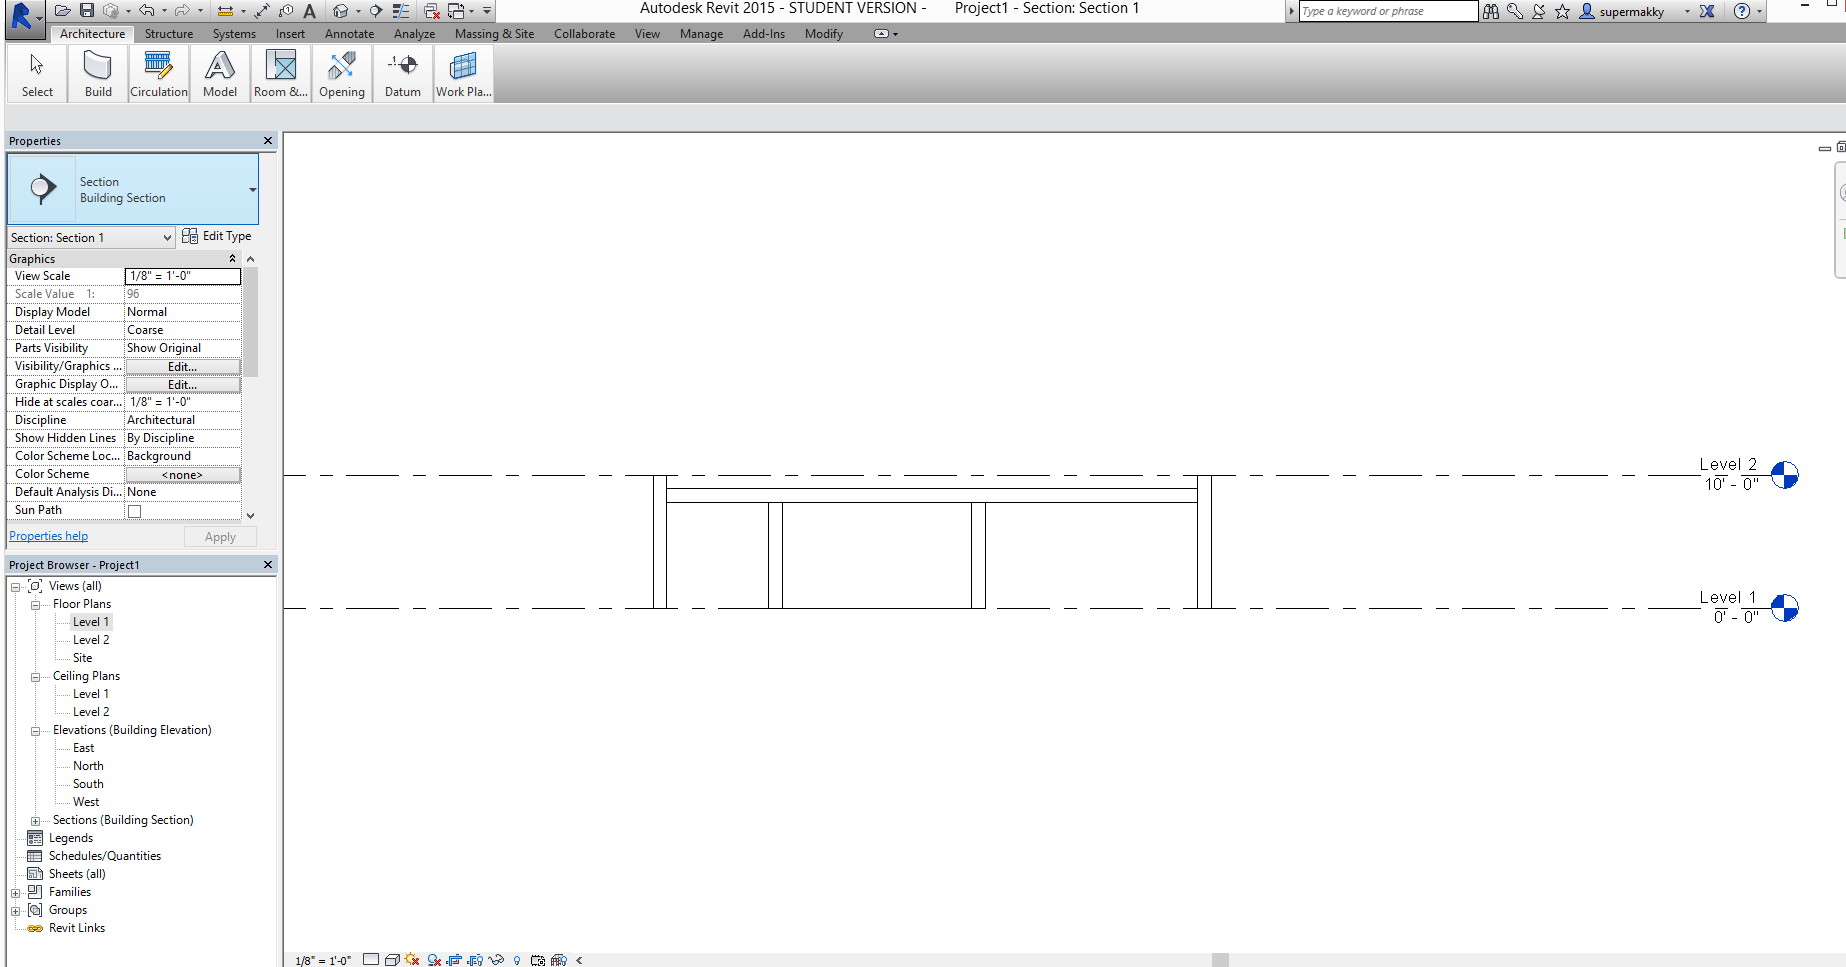Click Temporary Hide/Isolate sunglasses icon
This screenshot has width=1846, height=967.
coord(496,960)
